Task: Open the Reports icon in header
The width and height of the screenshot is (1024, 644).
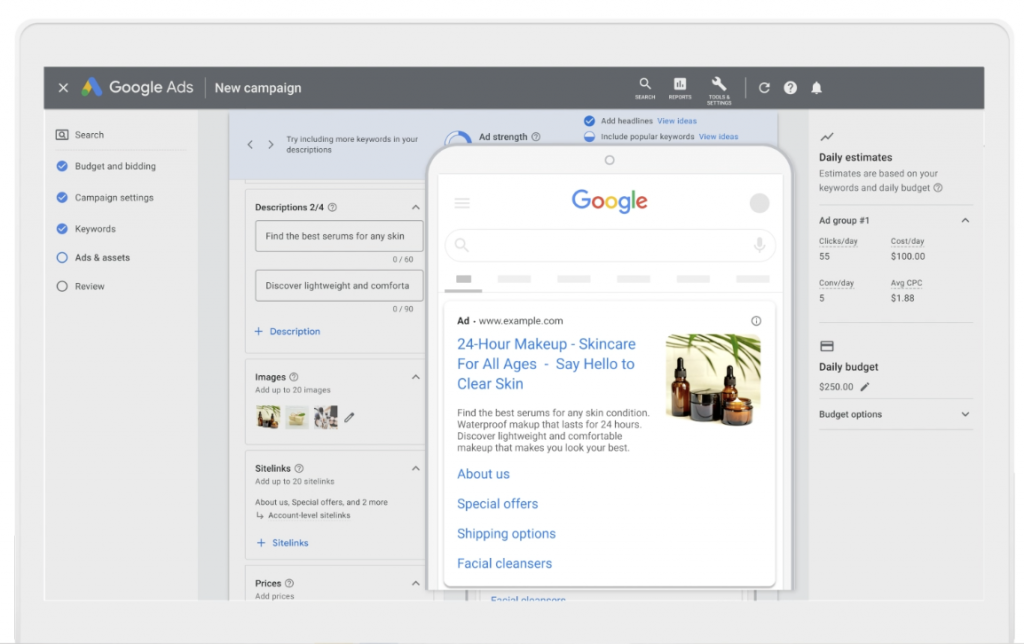Action: coord(680,87)
